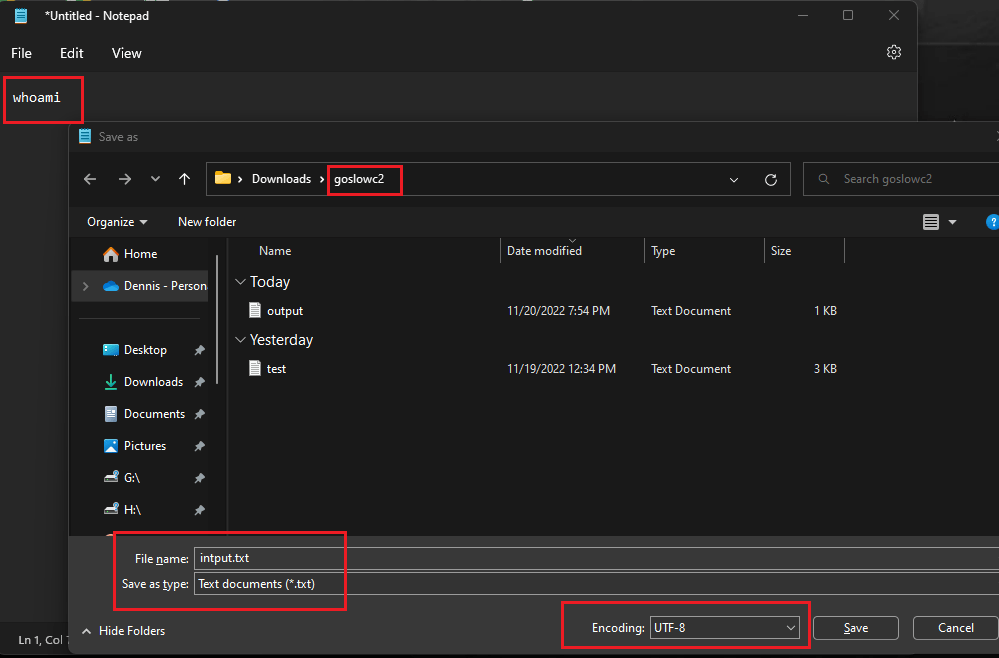Image resolution: width=999 pixels, height=658 pixels.
Task: Open the File menu in Notepad
Action: tap(21, 53)
